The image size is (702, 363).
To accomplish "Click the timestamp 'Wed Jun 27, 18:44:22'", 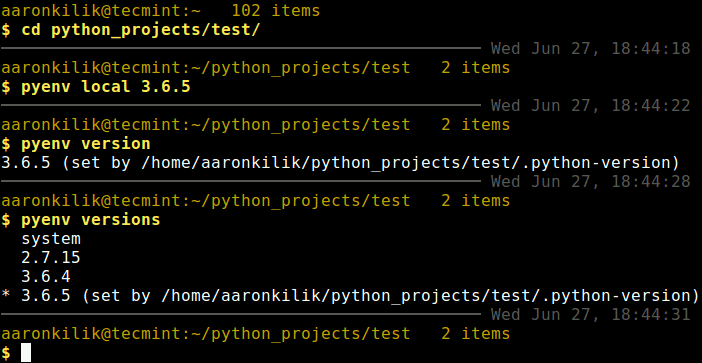I will [x=591, y=106].
